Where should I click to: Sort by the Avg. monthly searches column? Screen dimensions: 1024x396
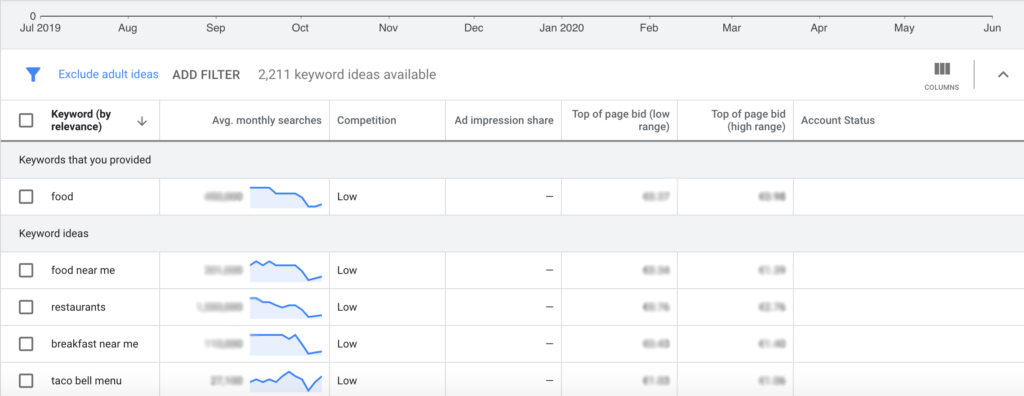coord(267,120)
